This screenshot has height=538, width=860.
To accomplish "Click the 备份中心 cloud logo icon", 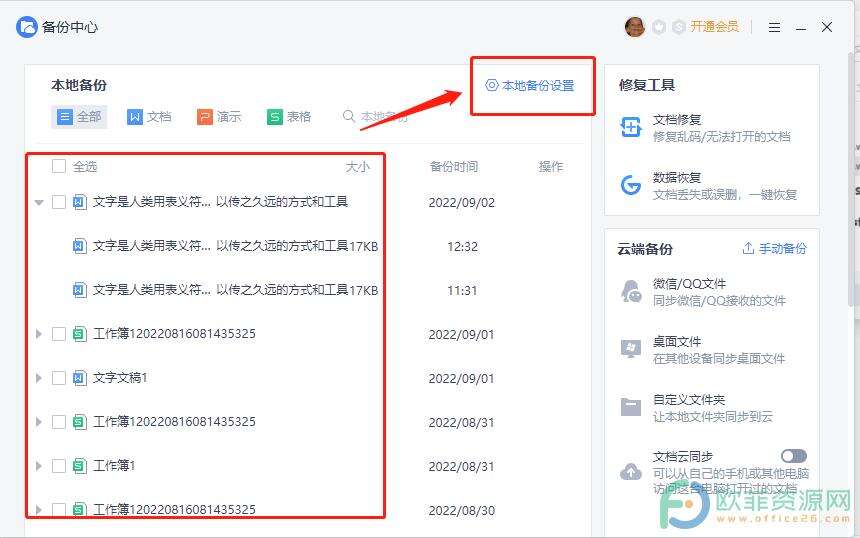I will click(26, 27).
